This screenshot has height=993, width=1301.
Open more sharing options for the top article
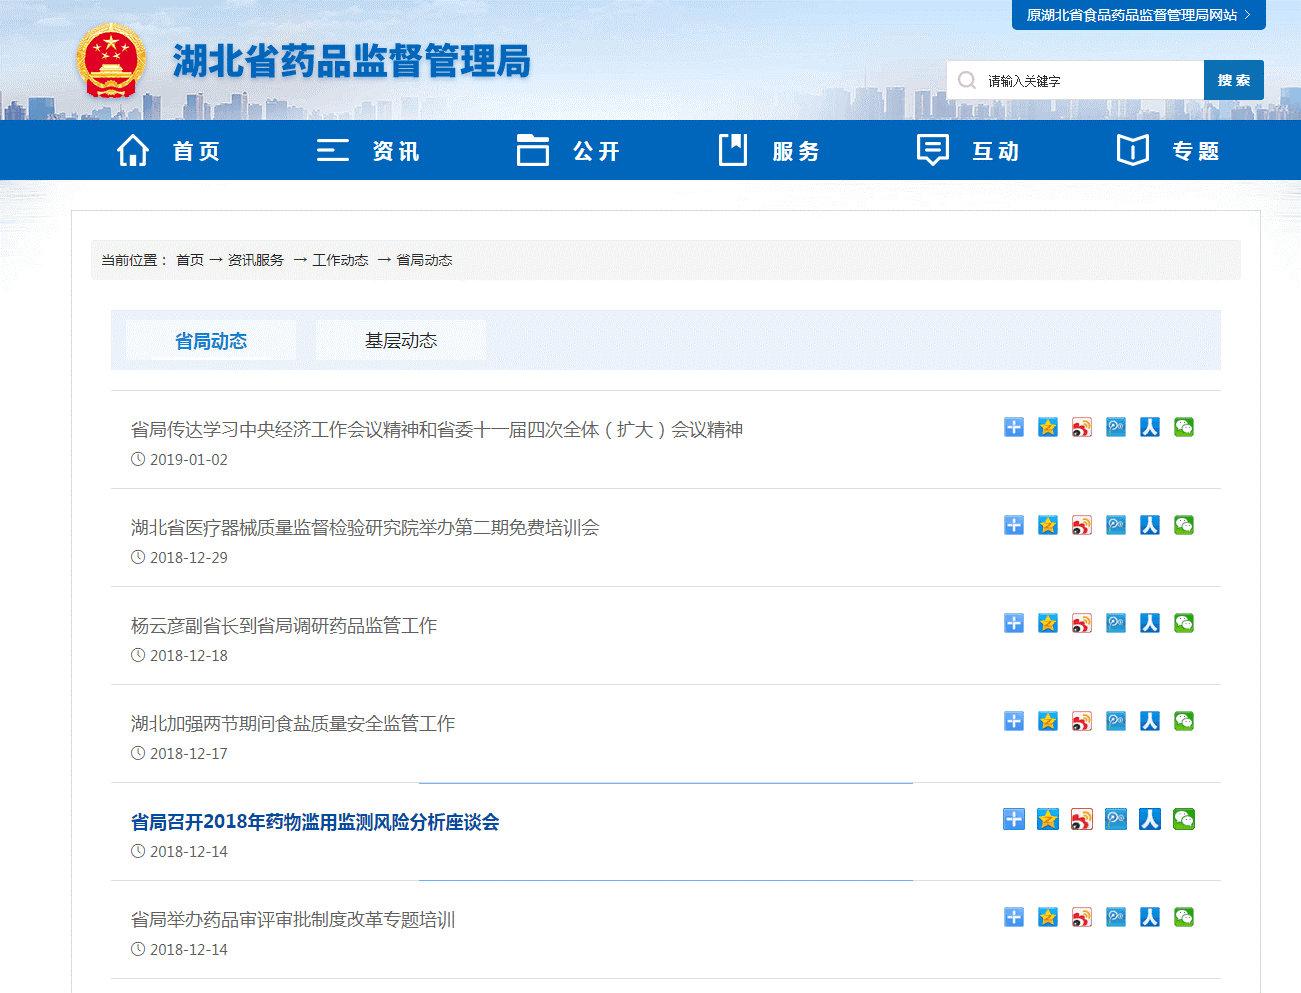(x=1013, y=427)
